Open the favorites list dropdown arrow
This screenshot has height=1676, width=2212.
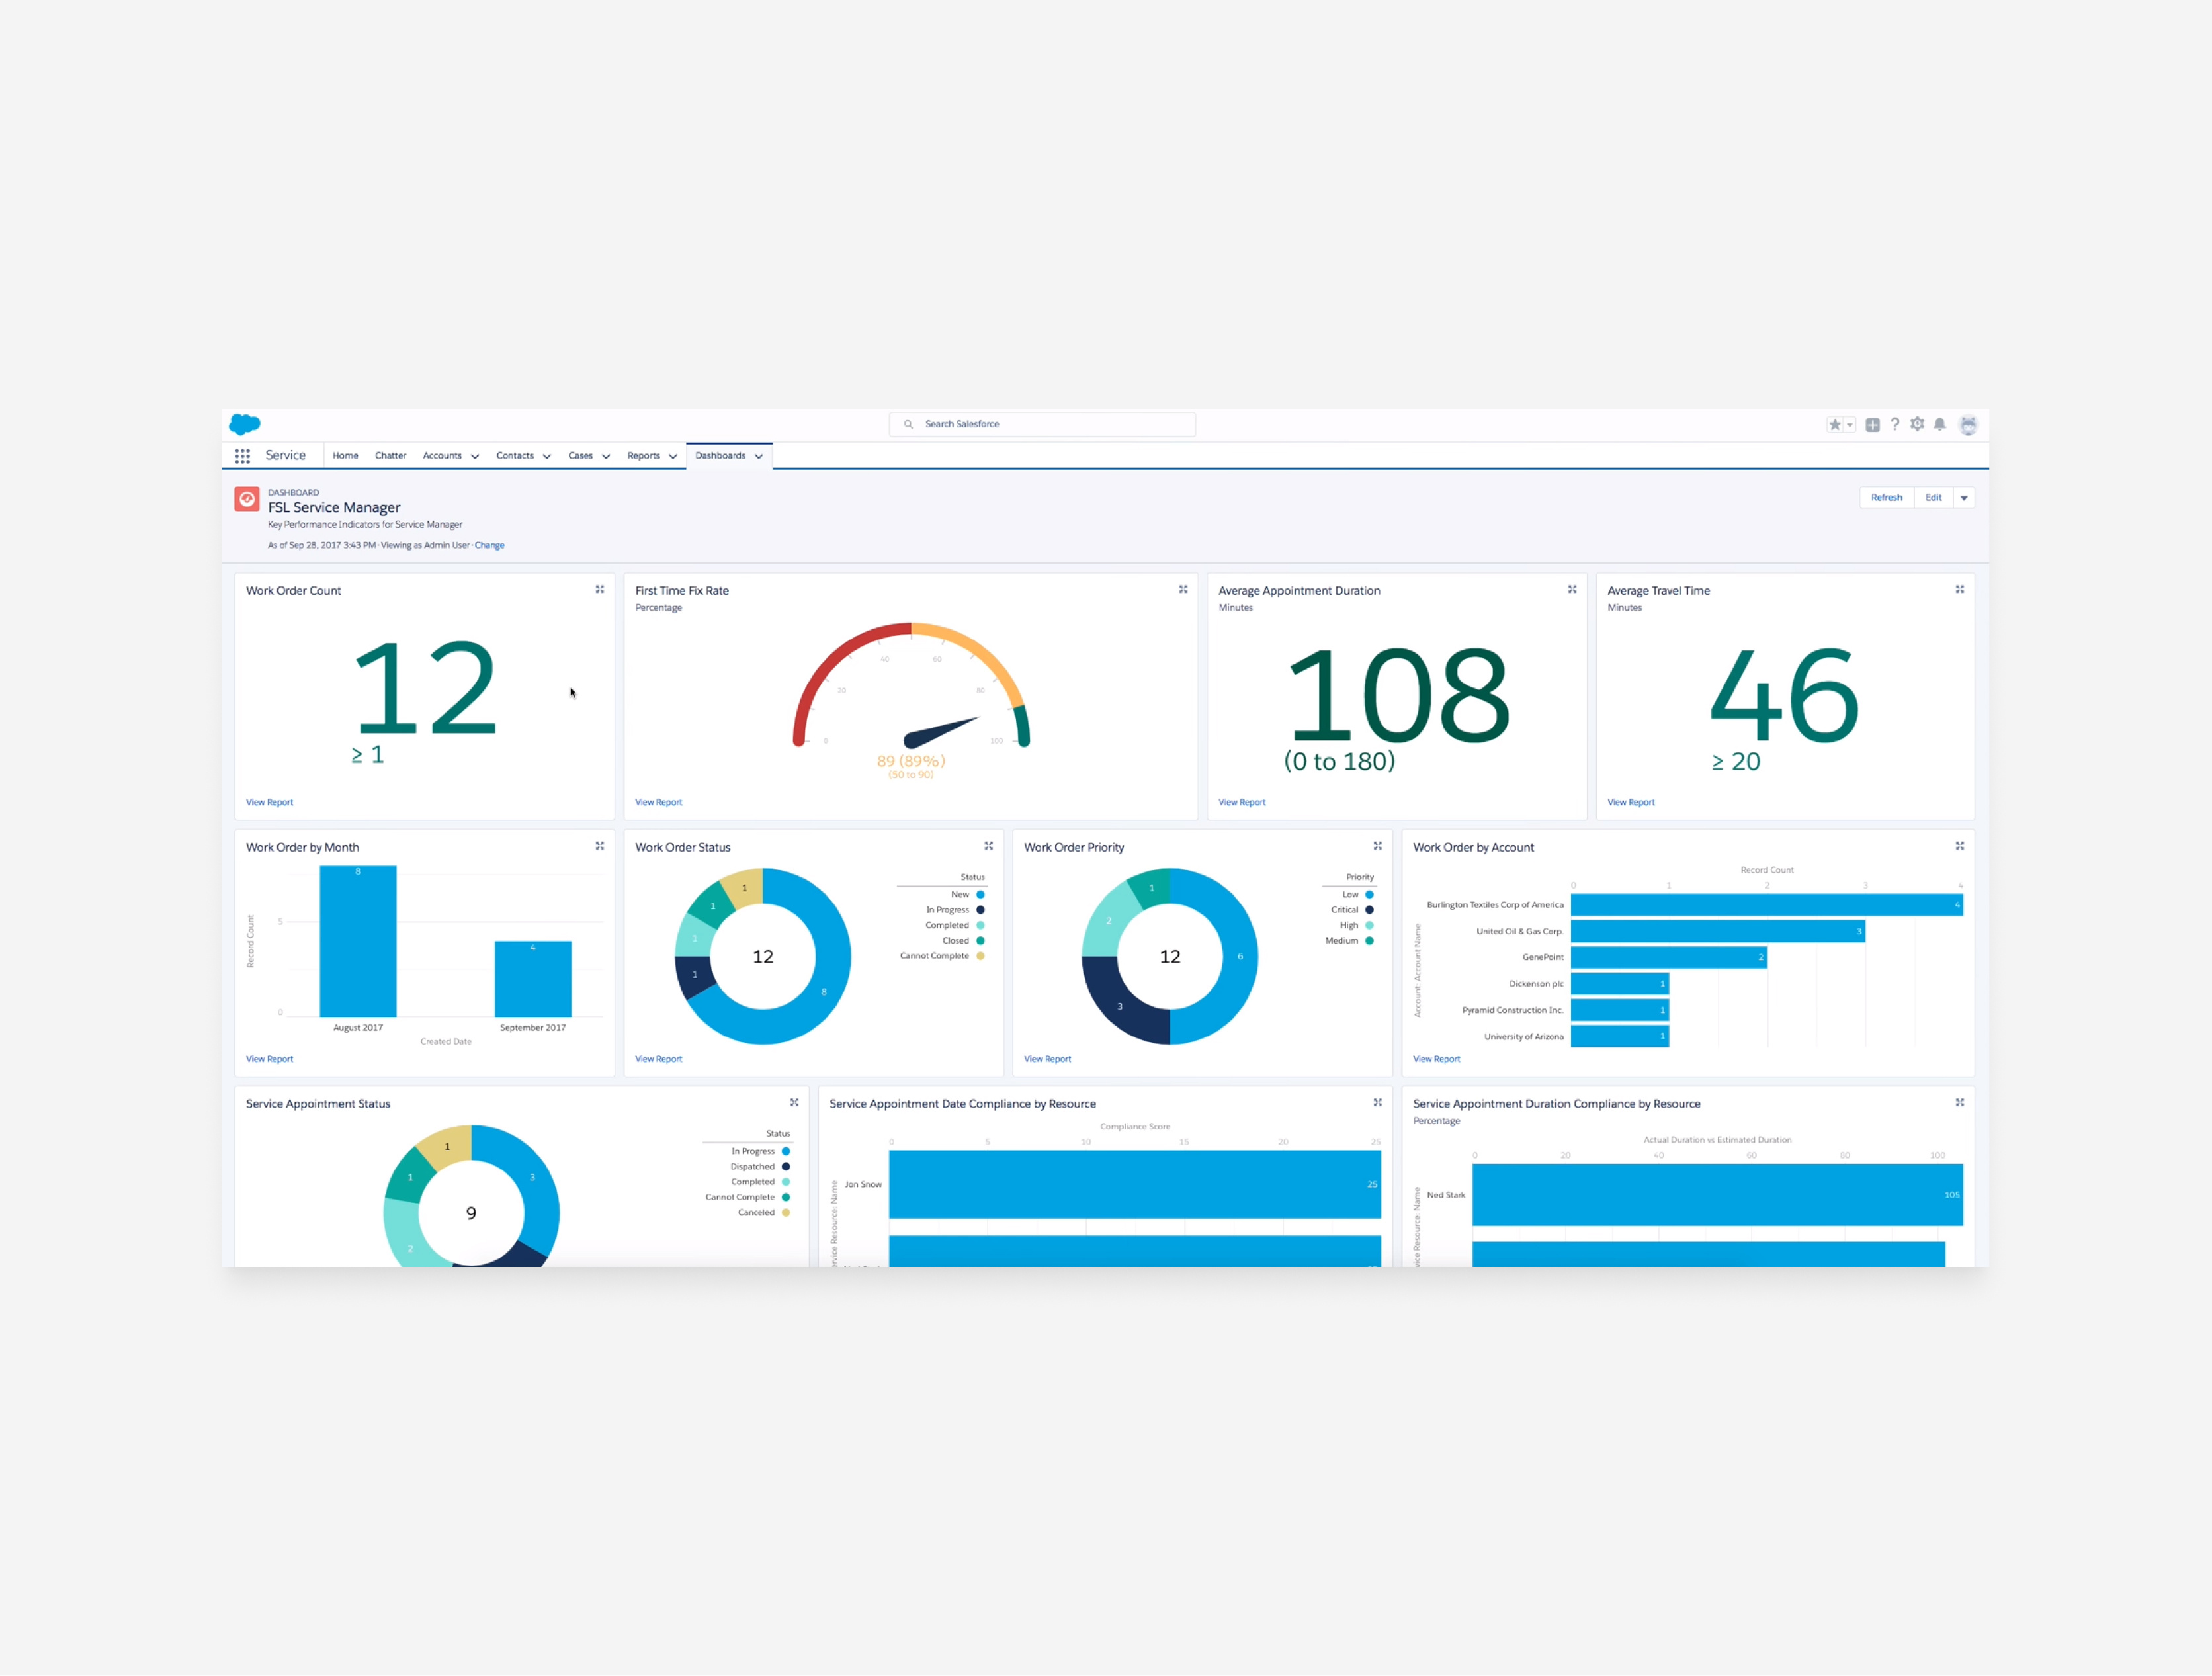point(1850,425)
